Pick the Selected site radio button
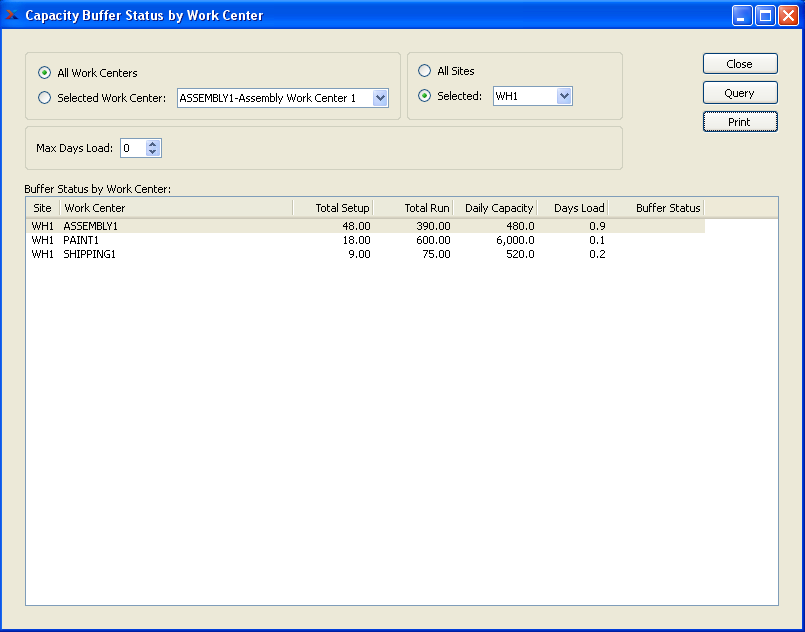This screenshot has height=632, width=805. [x=424, y=96]
